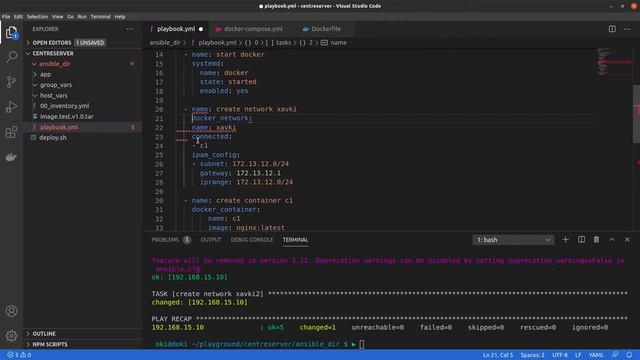Viewport: 640px width, 360px height.
Task: Change indentation via Spaces: 2
Action: pos(532,355)
